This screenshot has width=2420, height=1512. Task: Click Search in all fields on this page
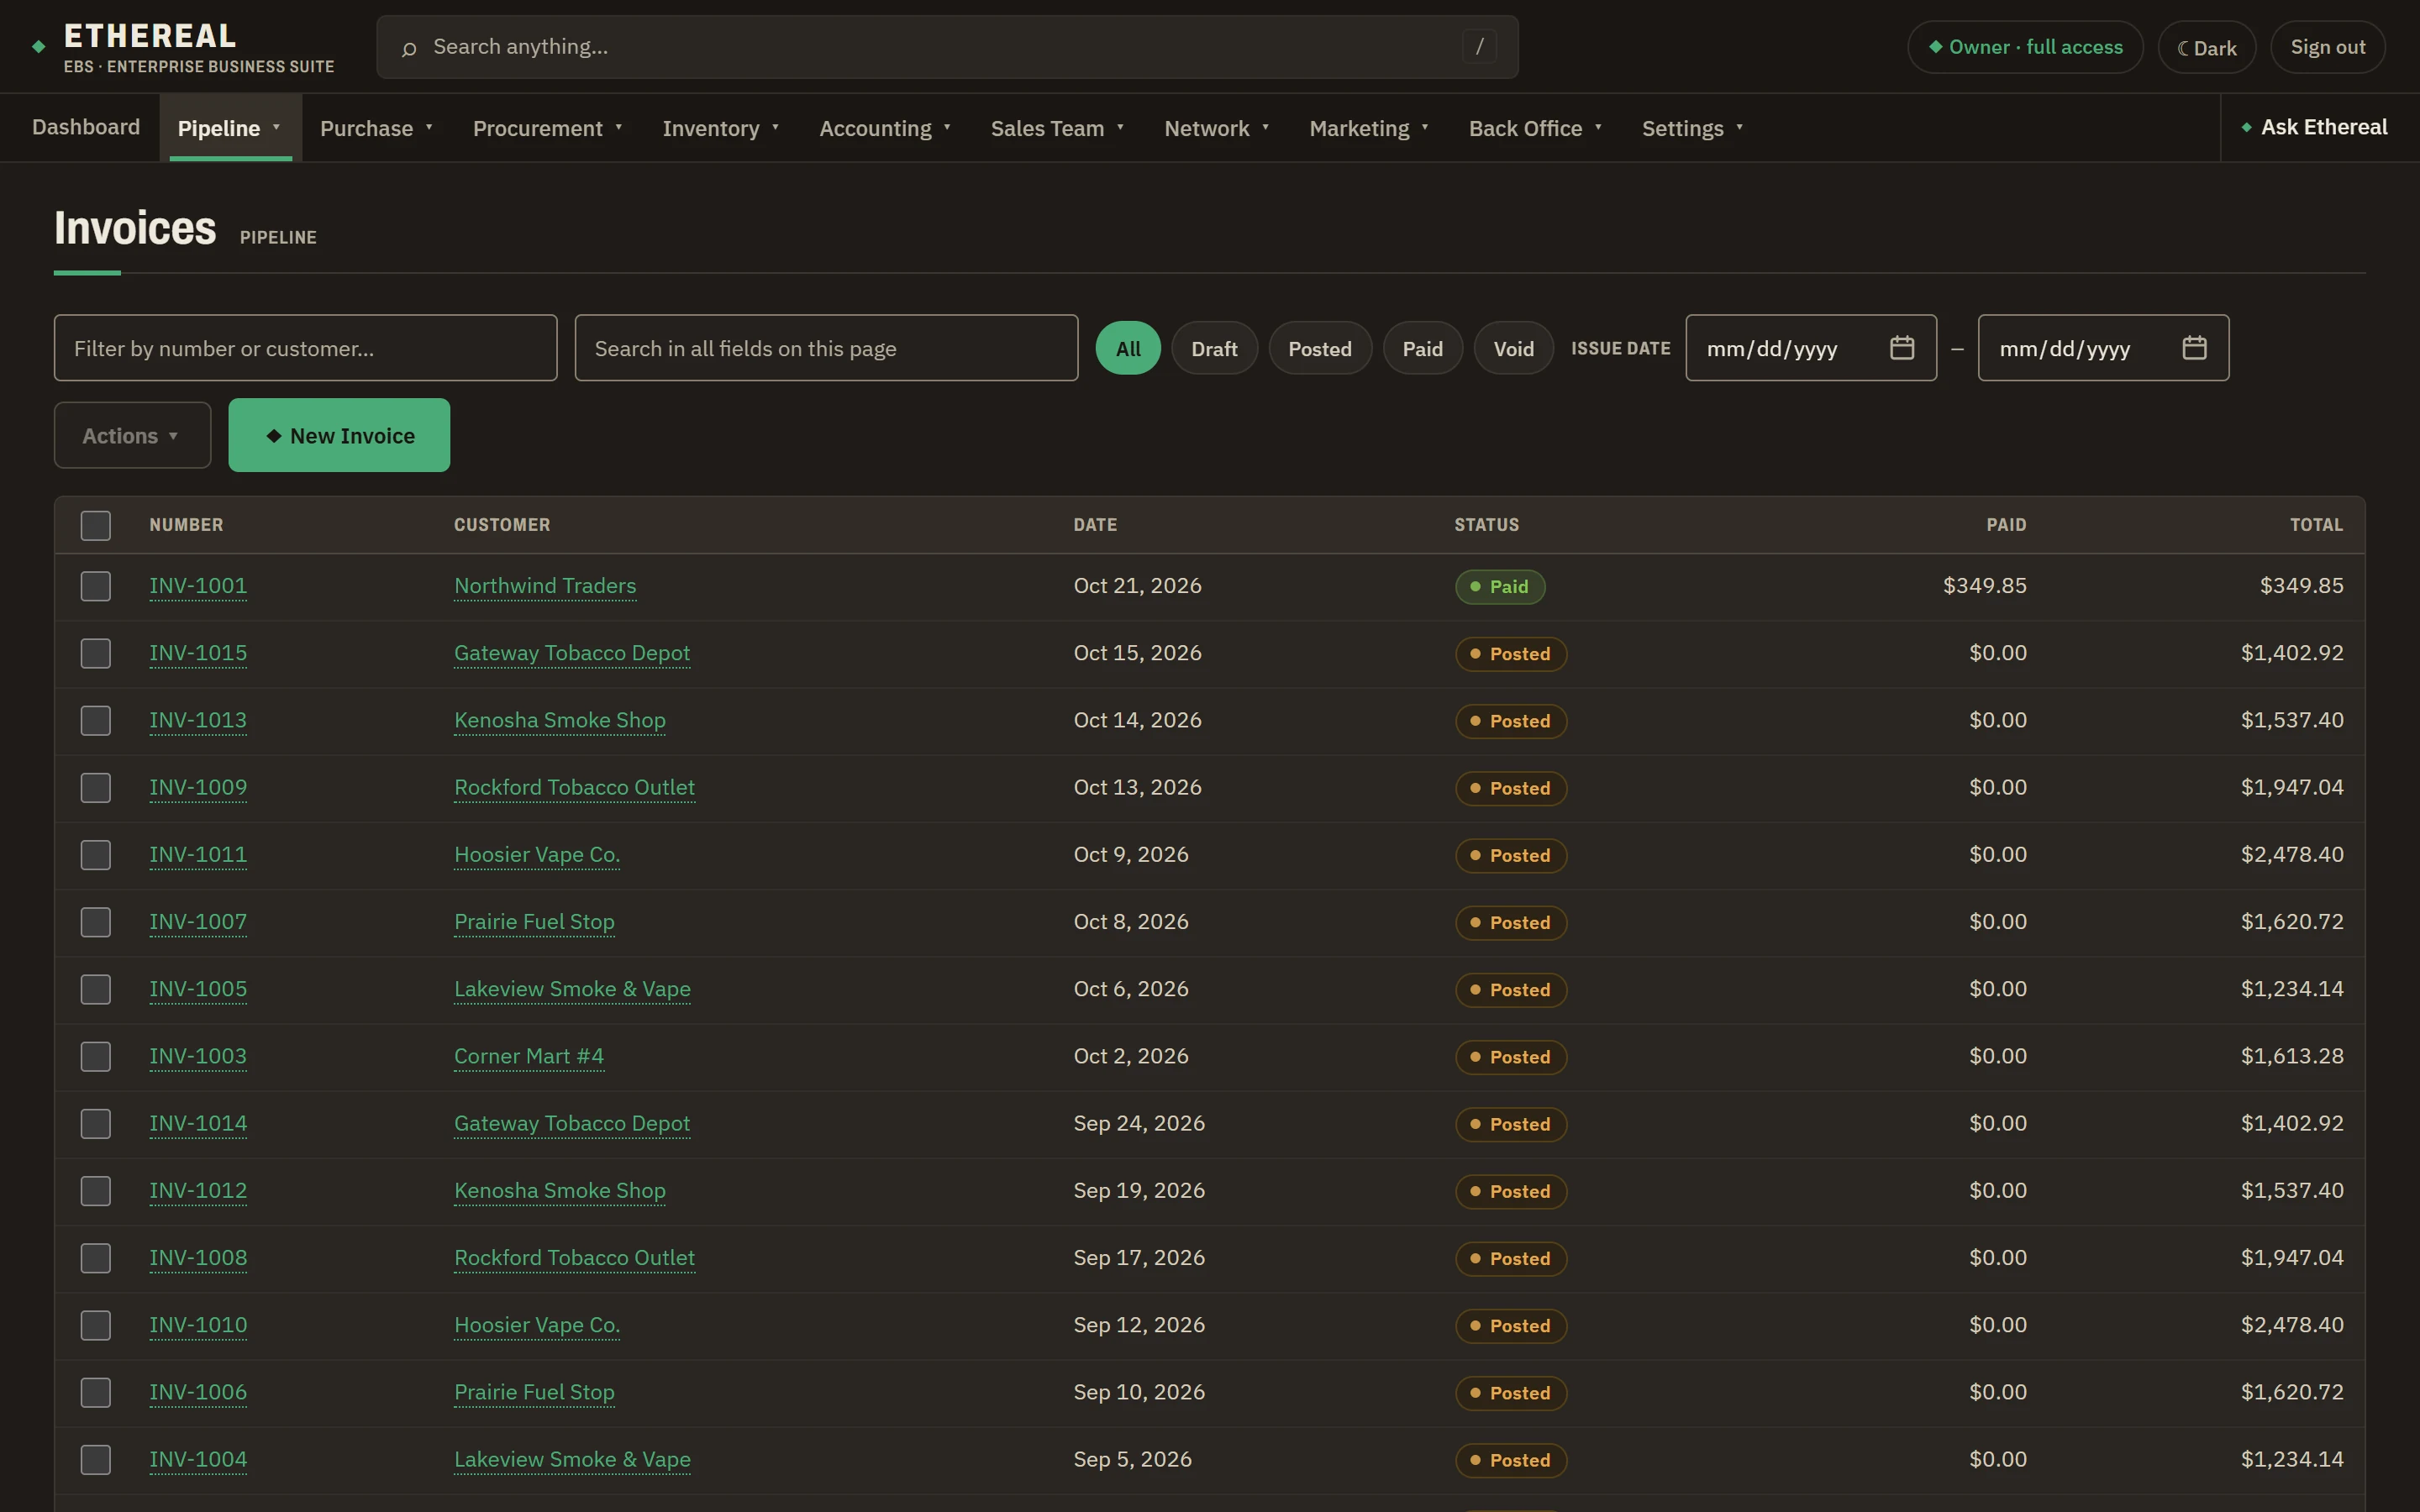(x=826, y=348)
